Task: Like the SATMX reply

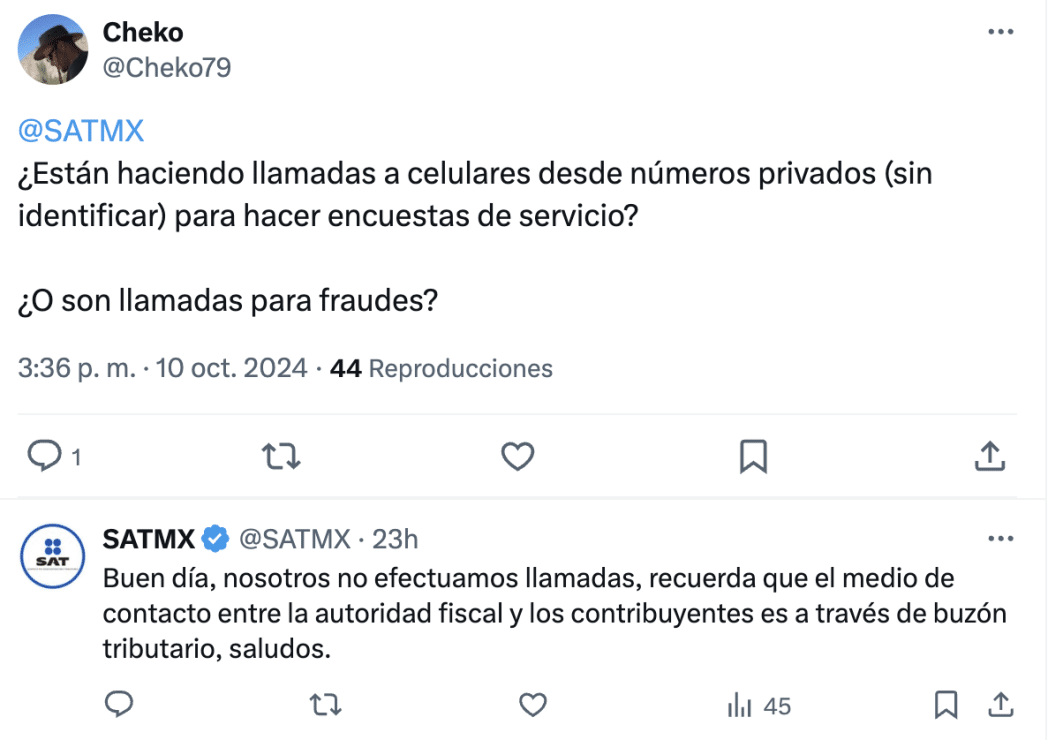Action: click(533, 706)
